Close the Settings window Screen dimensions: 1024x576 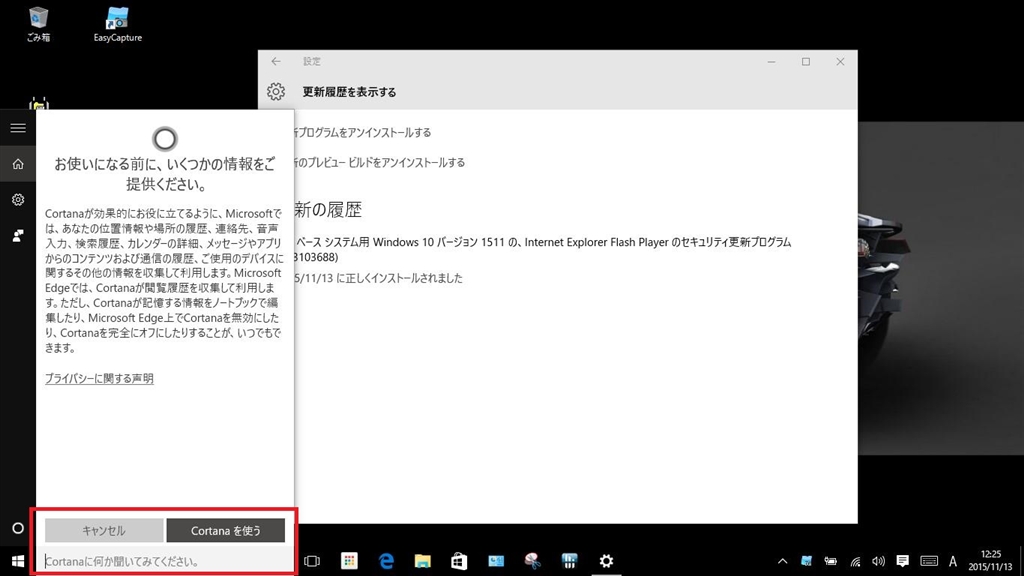(840, 61)
